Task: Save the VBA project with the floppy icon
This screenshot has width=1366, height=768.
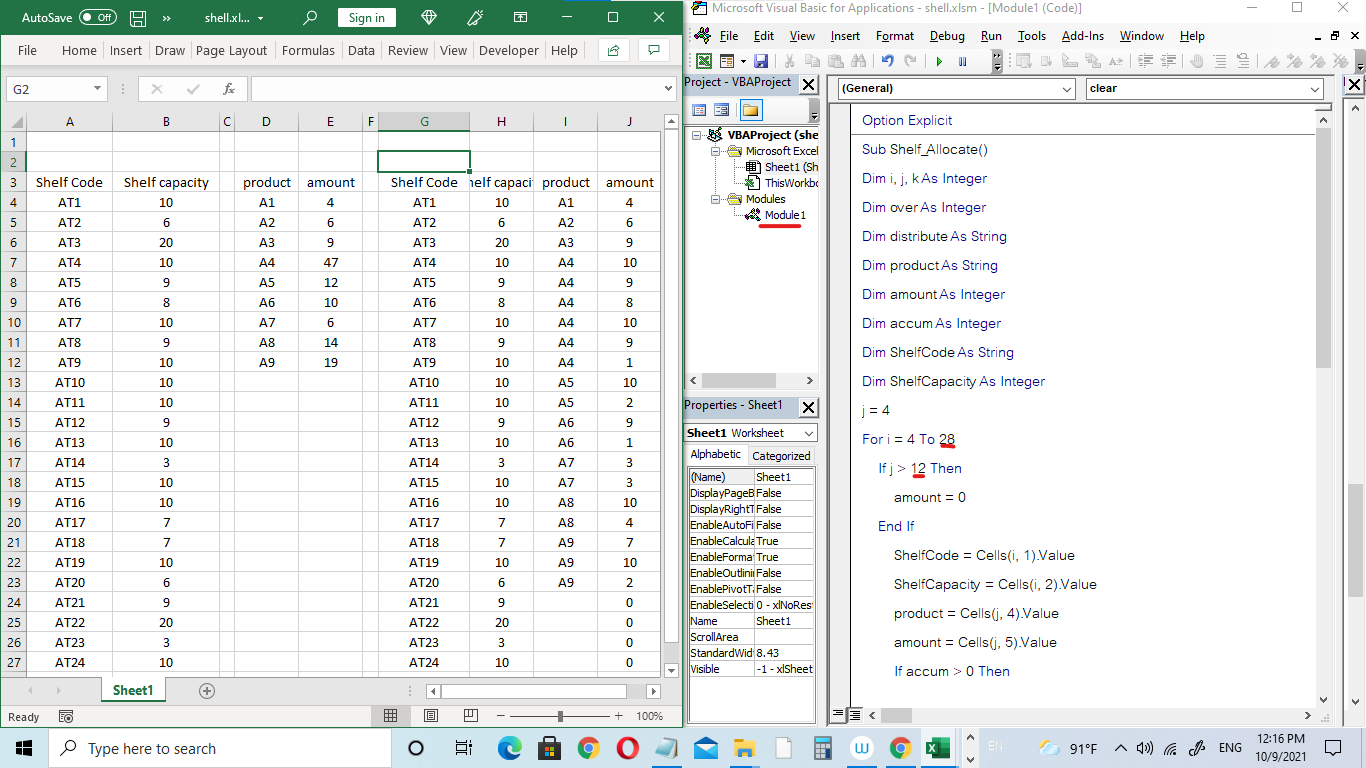Action: tap(760, 61)
